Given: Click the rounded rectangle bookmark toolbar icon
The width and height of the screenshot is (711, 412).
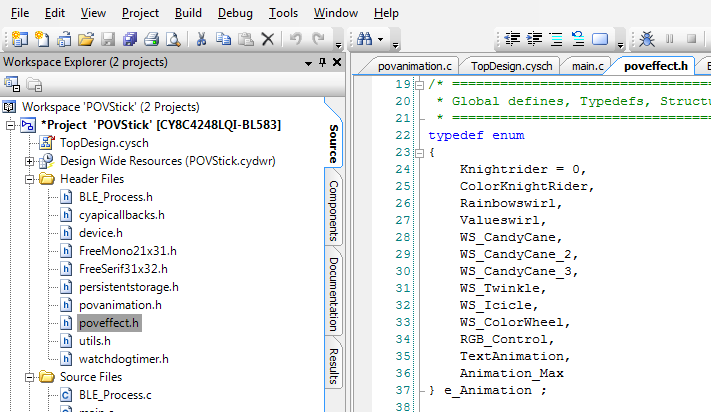Looking at the screenshot, I should pyautogui.click(x=600, y=39).
